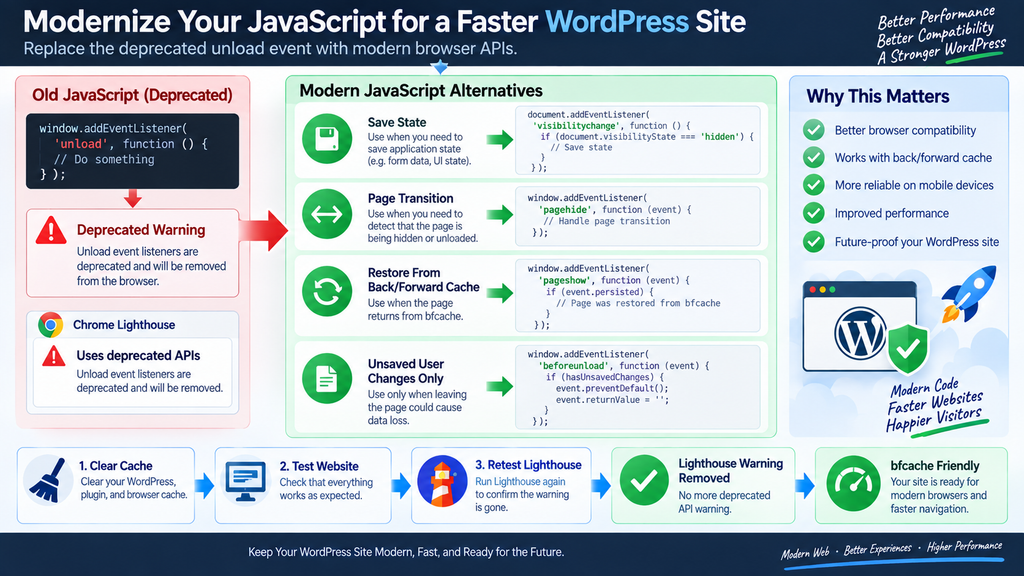Viewport: 1024px width, 576px height.
Task: Click the Retest Lighthouse lighthouse icon
Action: 442,482
